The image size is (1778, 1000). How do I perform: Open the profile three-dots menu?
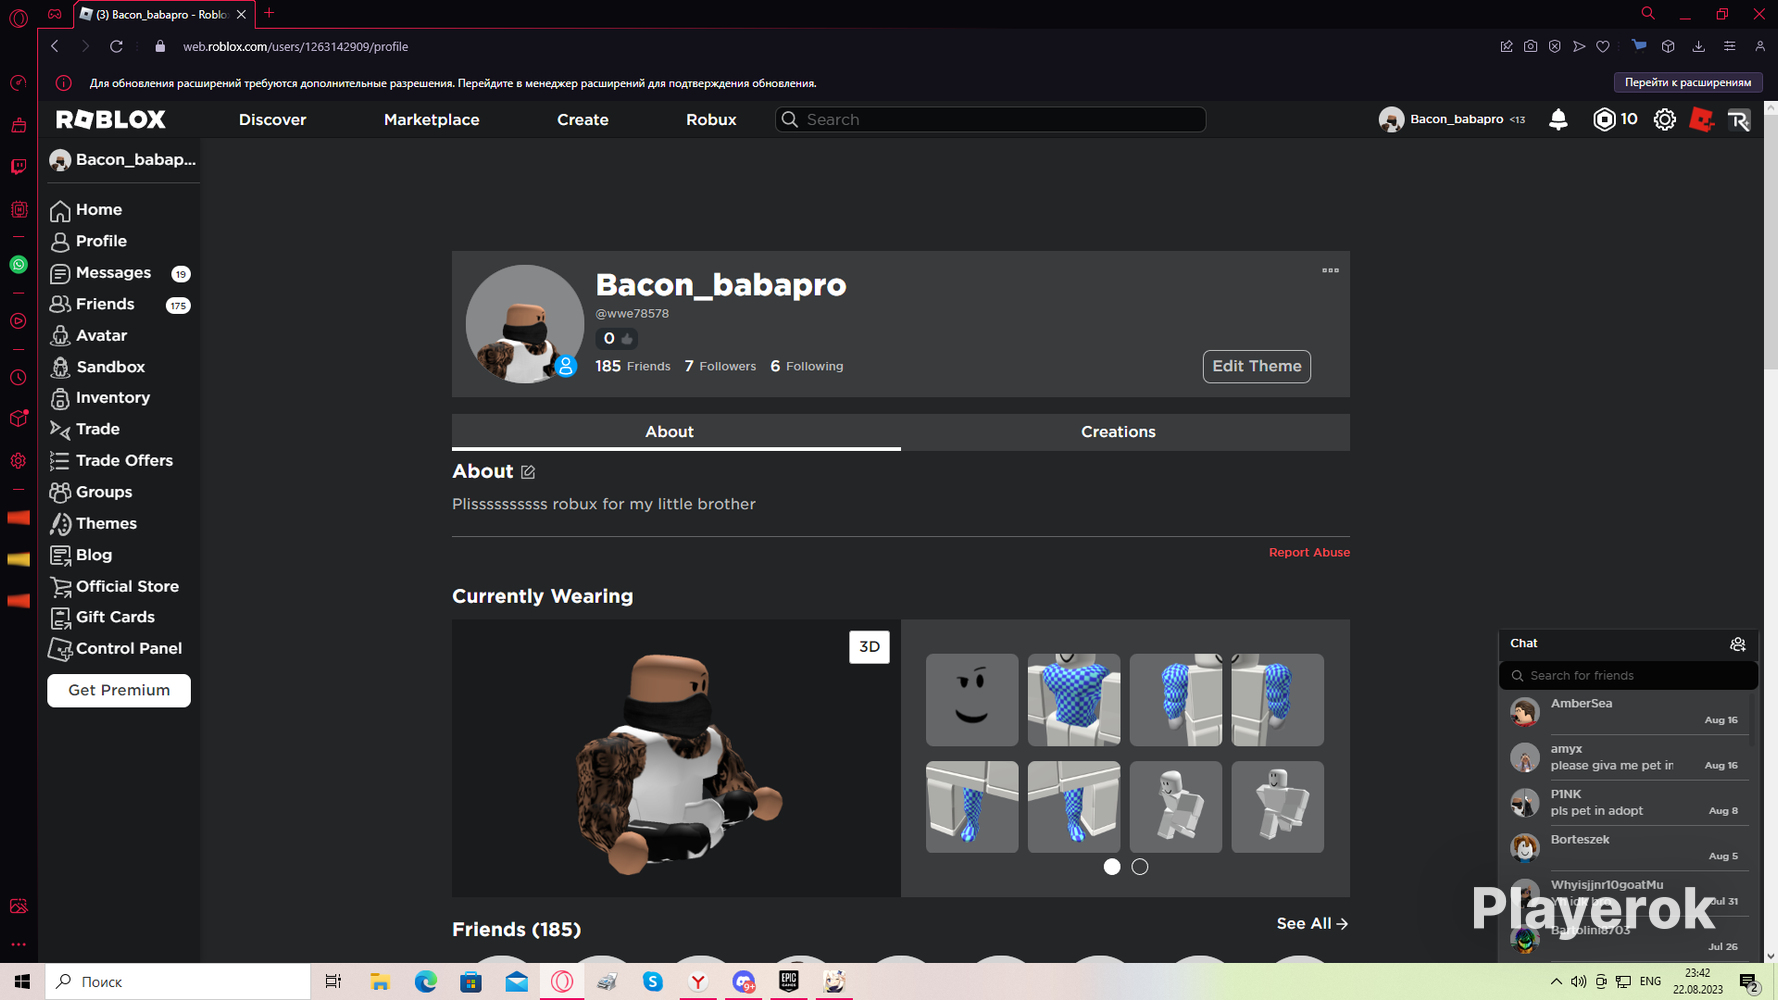point(1330,270)
